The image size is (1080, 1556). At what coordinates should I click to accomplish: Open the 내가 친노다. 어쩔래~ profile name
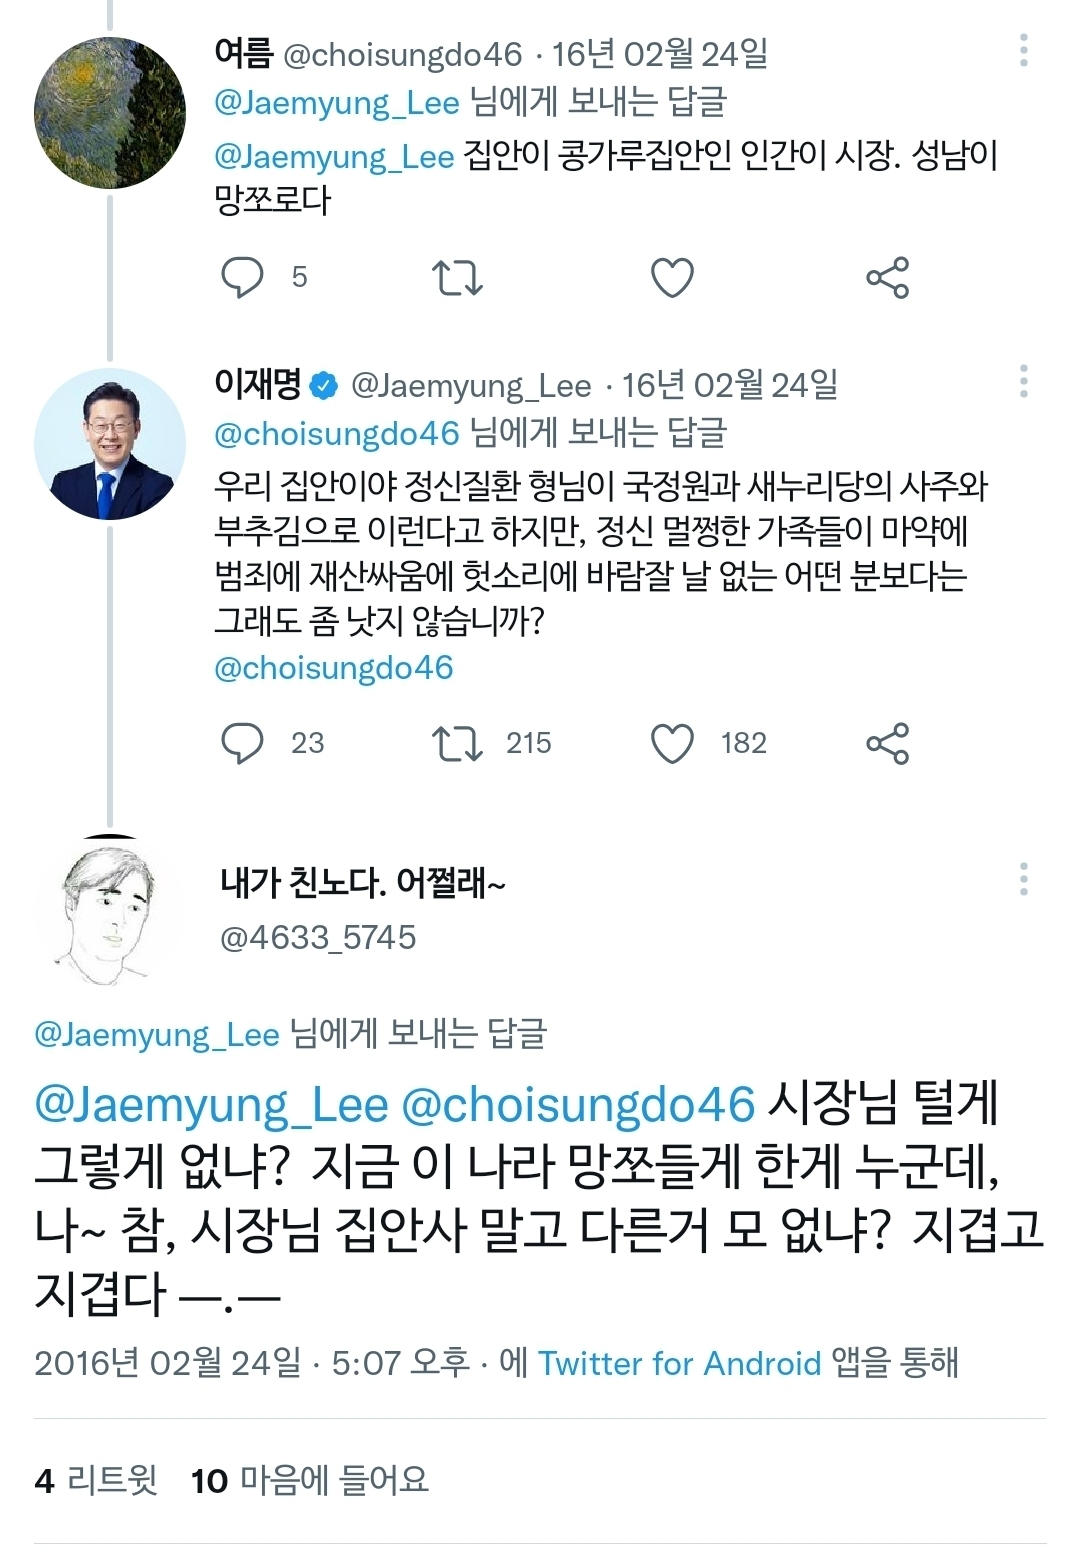363,882
